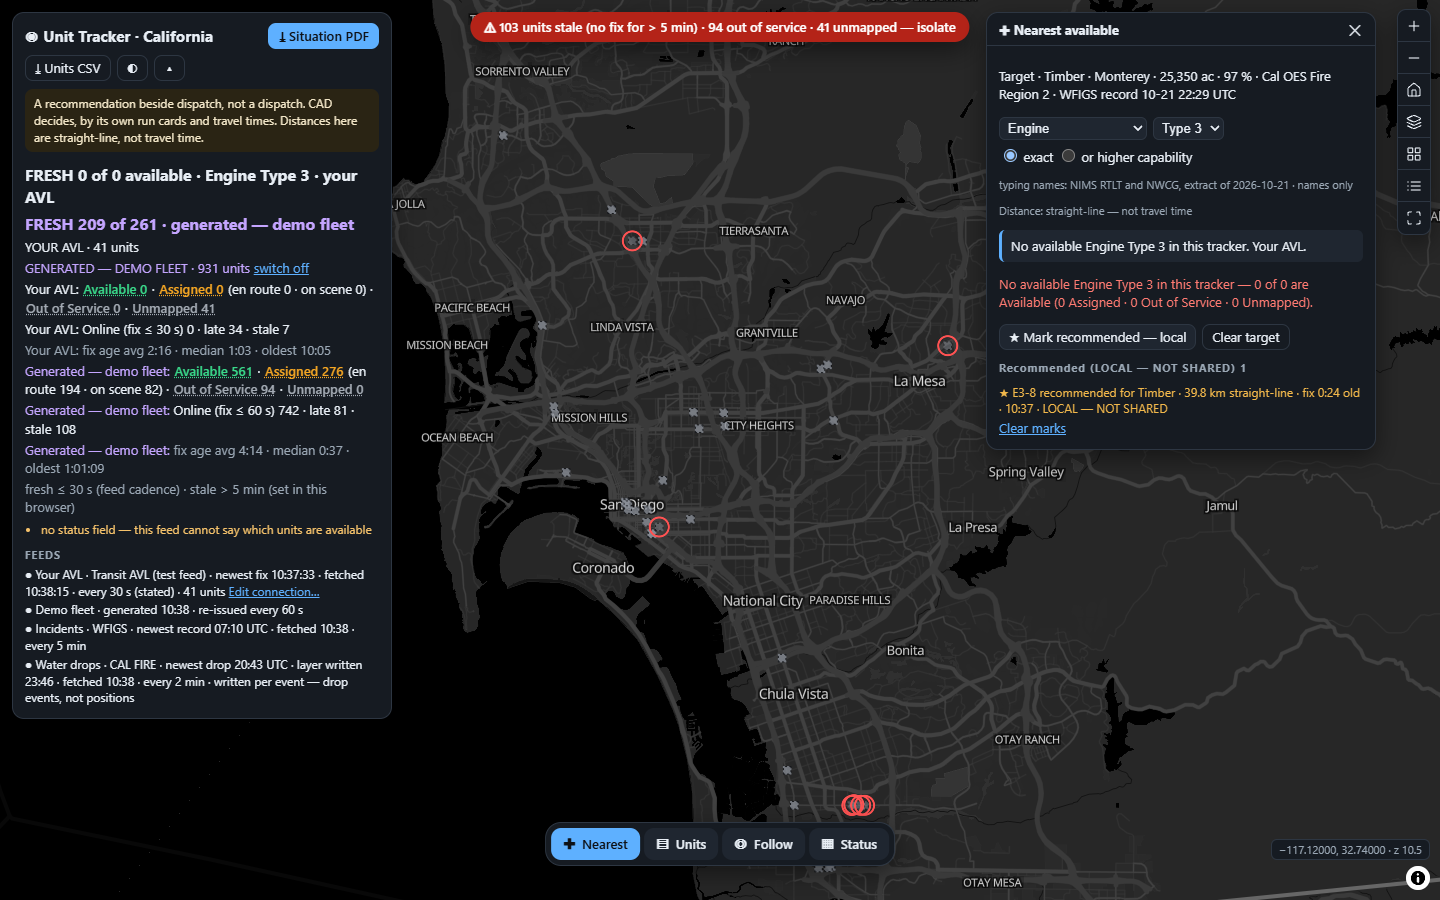Click the red stale-units alert banner
Image resolution: width=1440 pixels, height=900 pixels.
719,27
